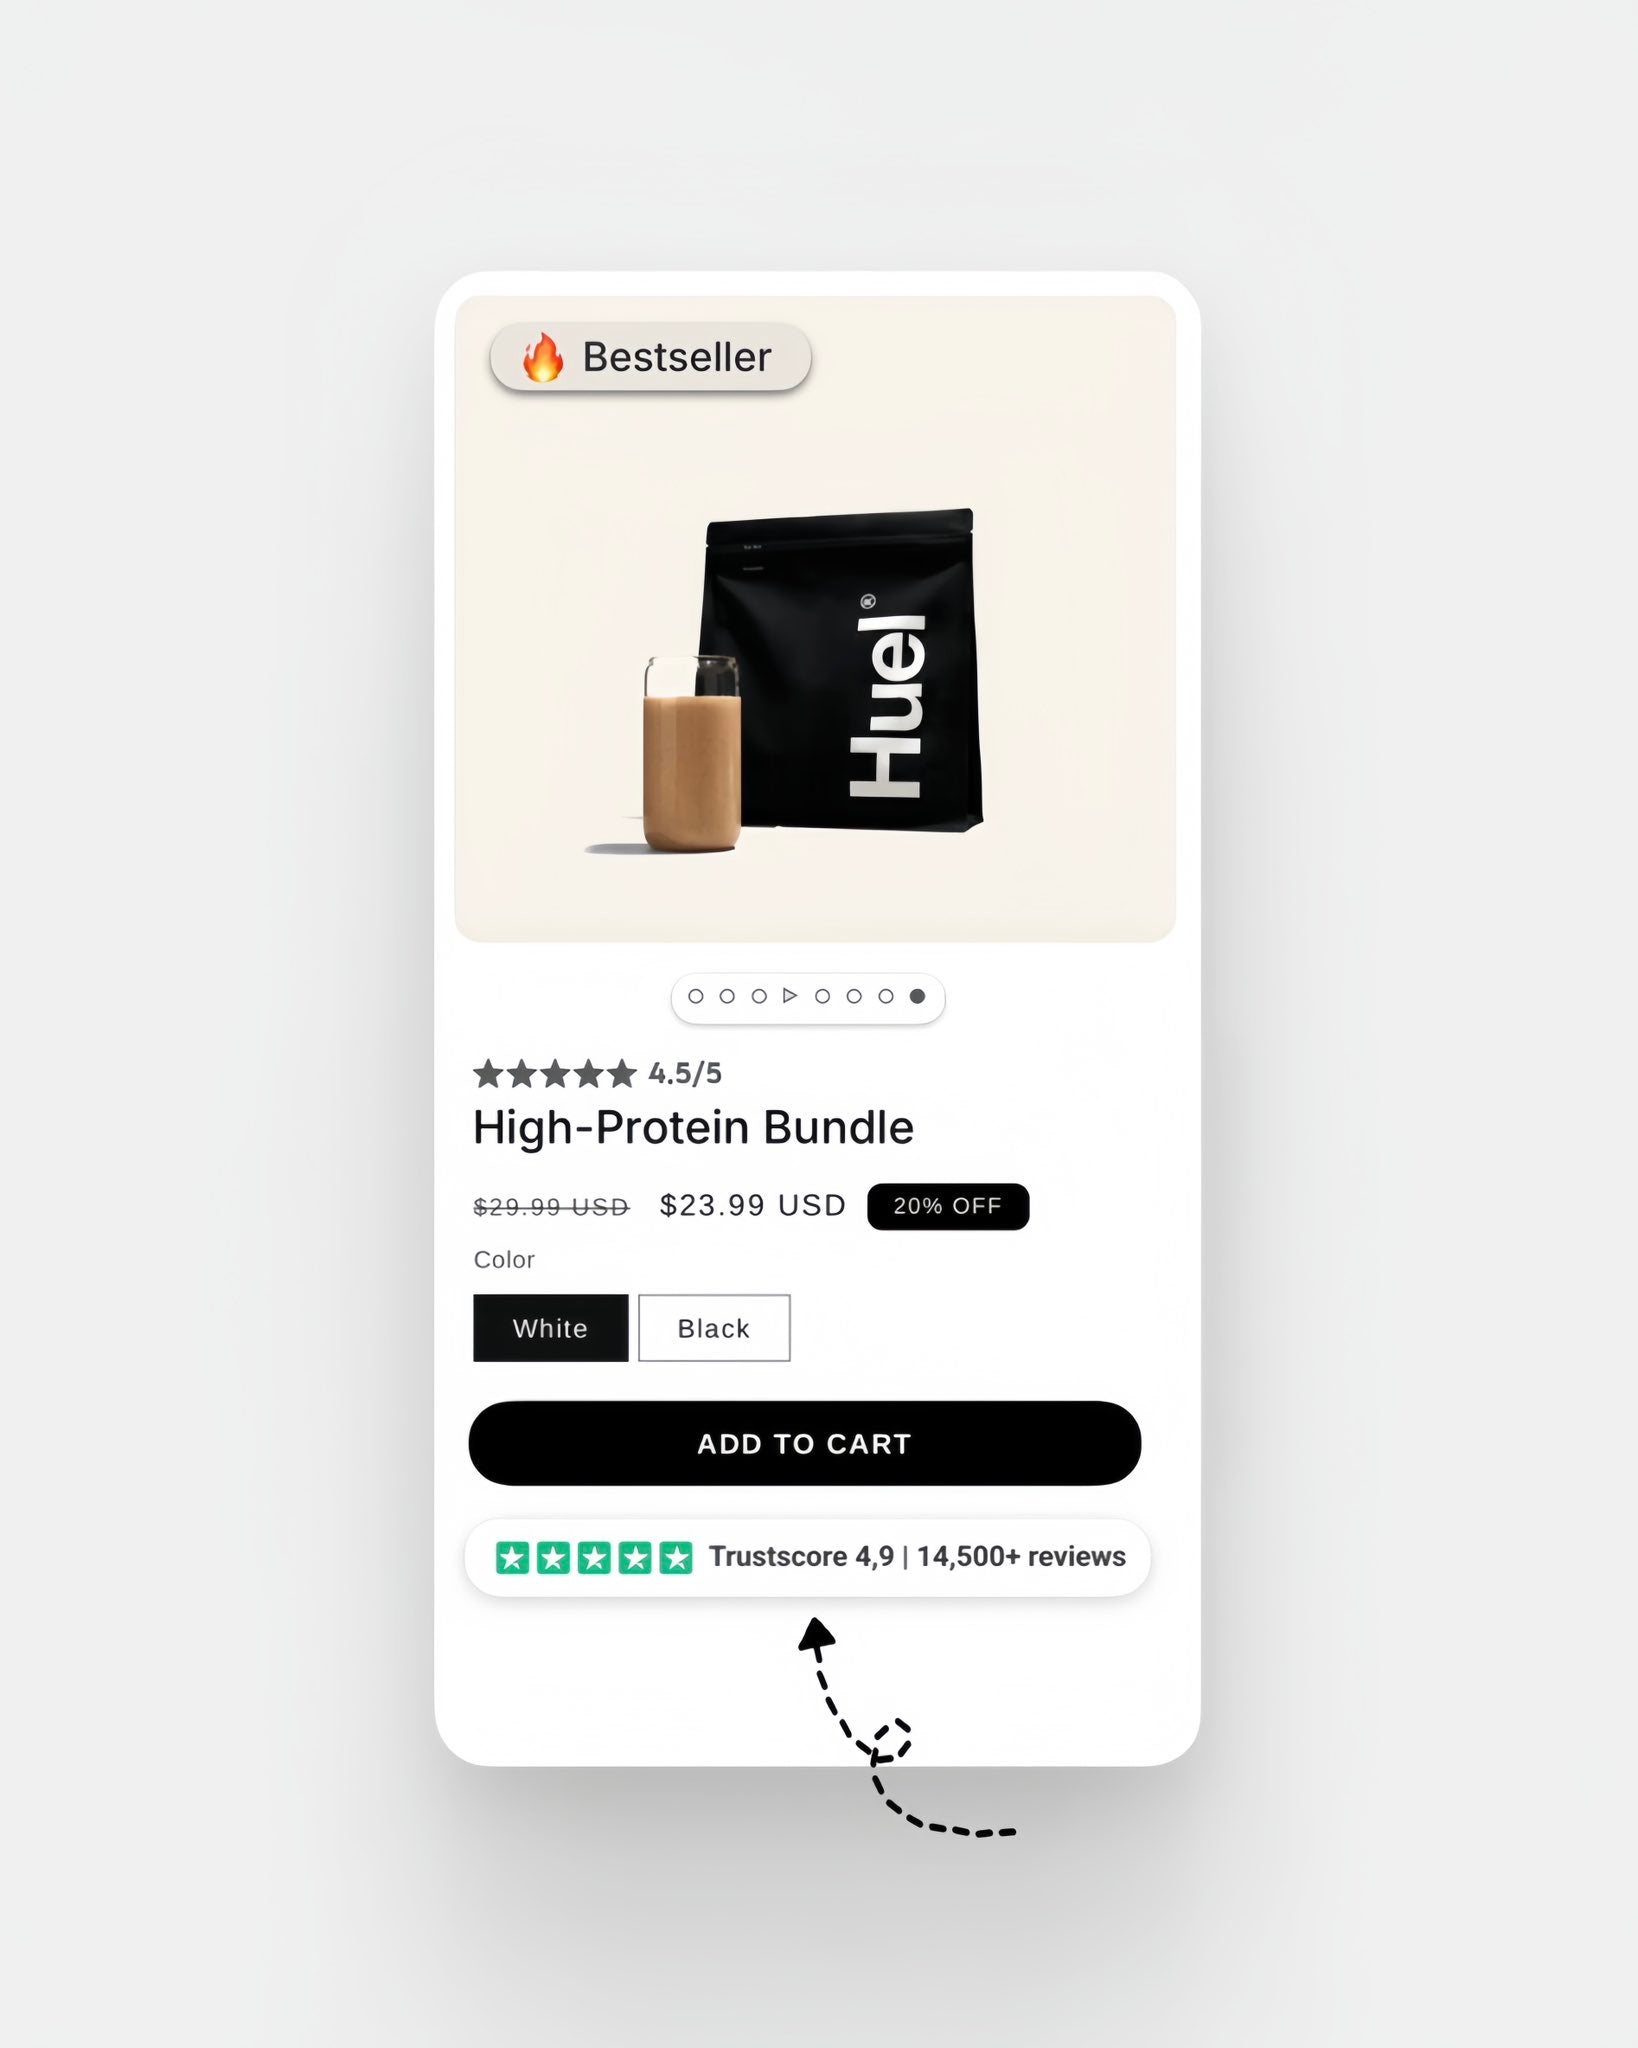Select the fifth carousel dot
The width and height of the screenshot is (1638, 2048).
click(x=822, y=996)
